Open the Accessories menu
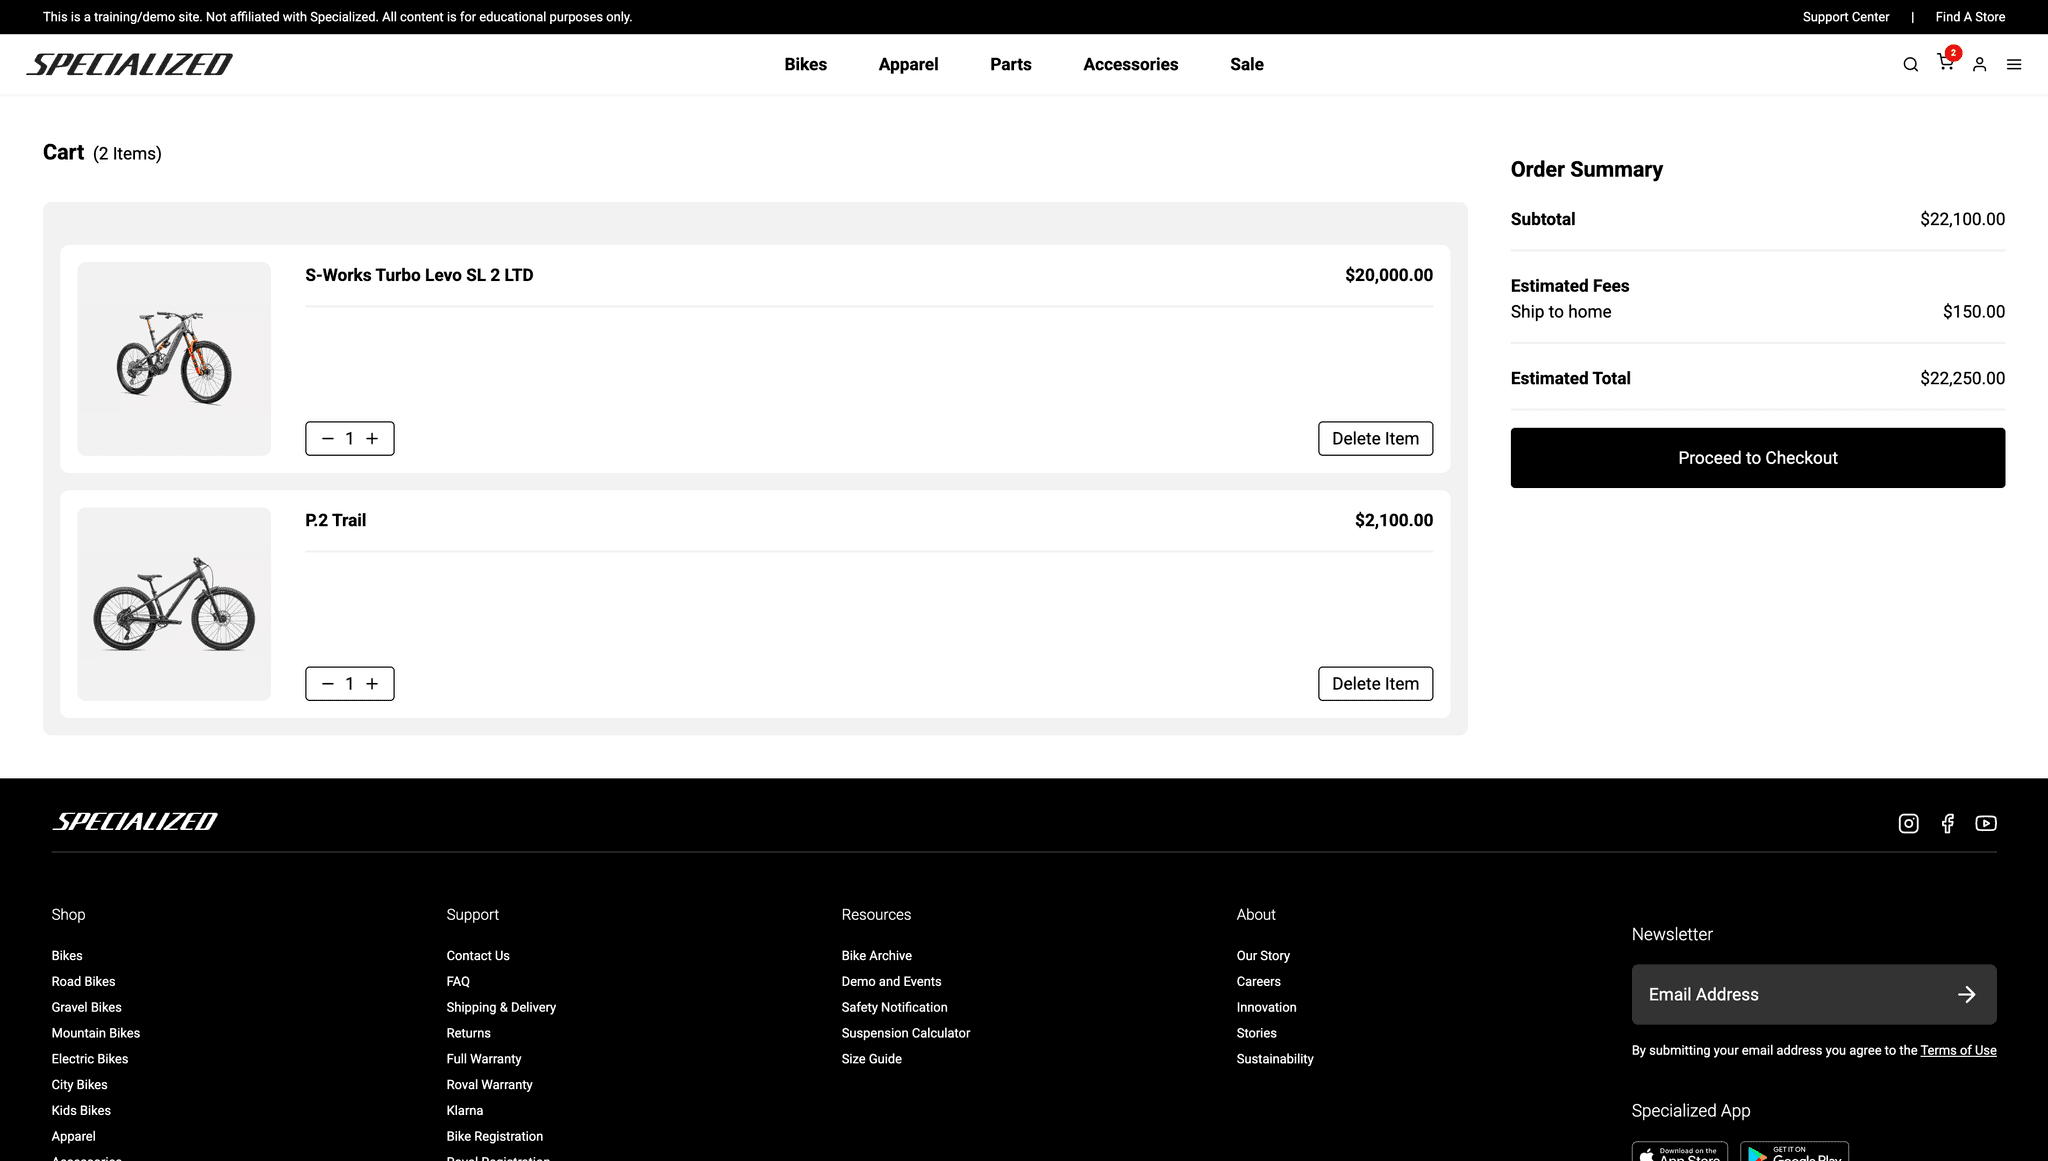 (x=1130, y=65)
